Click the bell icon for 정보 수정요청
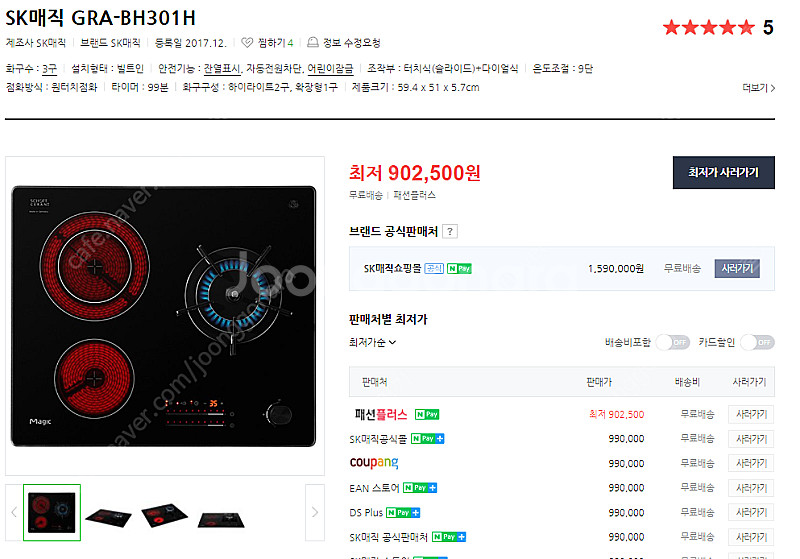The width and height of the screenshot is (800, 559). coord(313,42)
